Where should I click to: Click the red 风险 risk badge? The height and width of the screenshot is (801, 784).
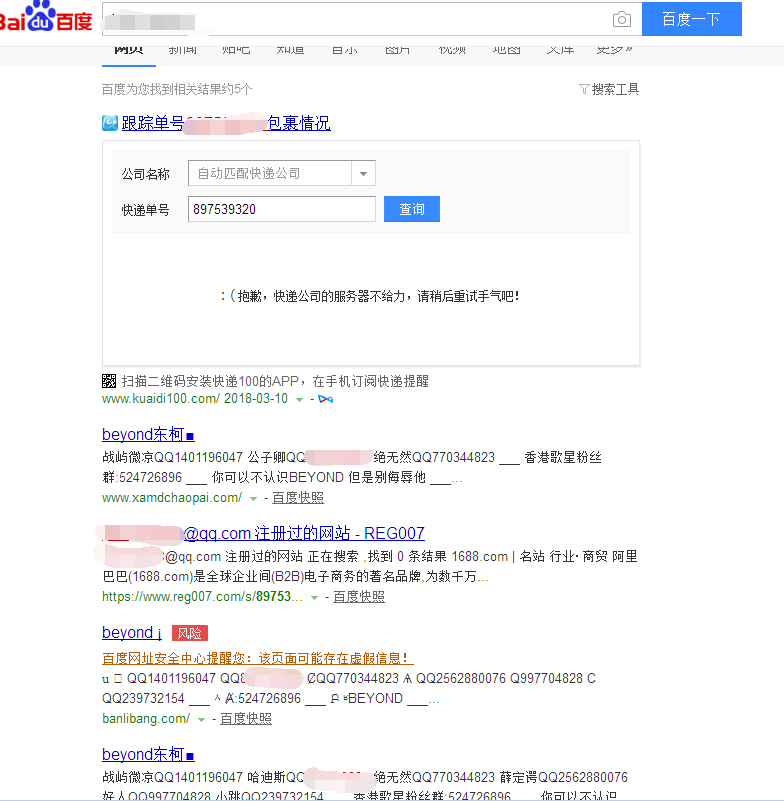point(189,633)
